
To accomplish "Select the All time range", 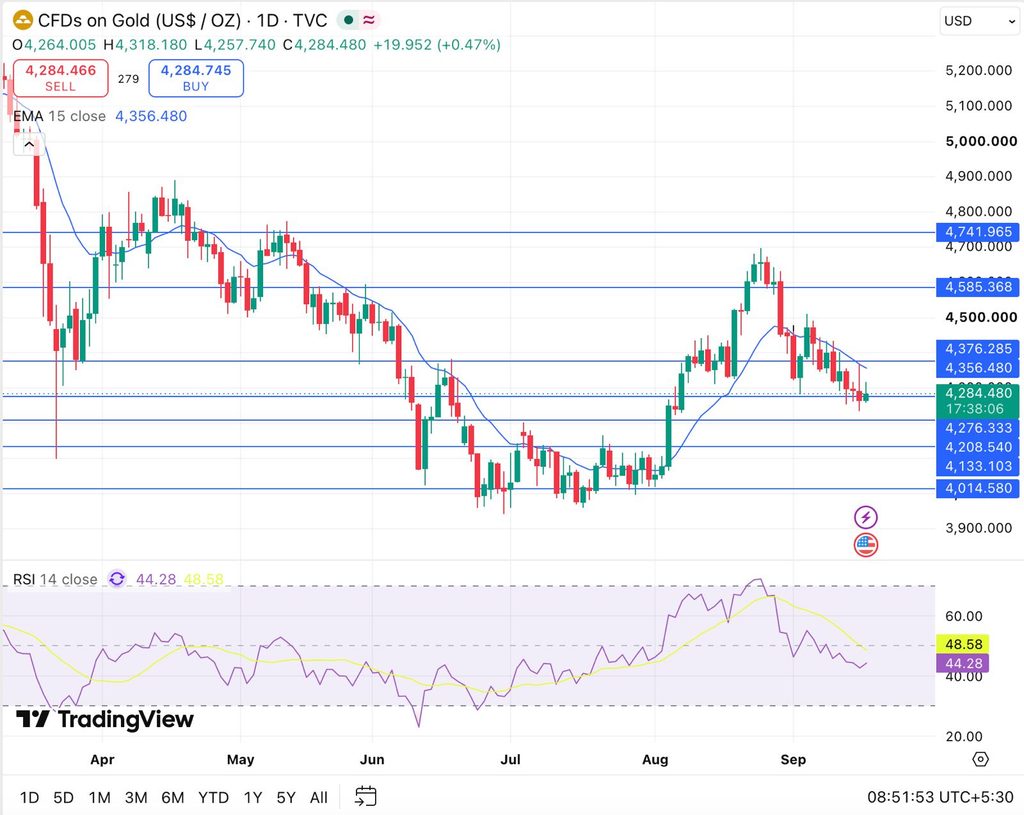I will (319, 797).
